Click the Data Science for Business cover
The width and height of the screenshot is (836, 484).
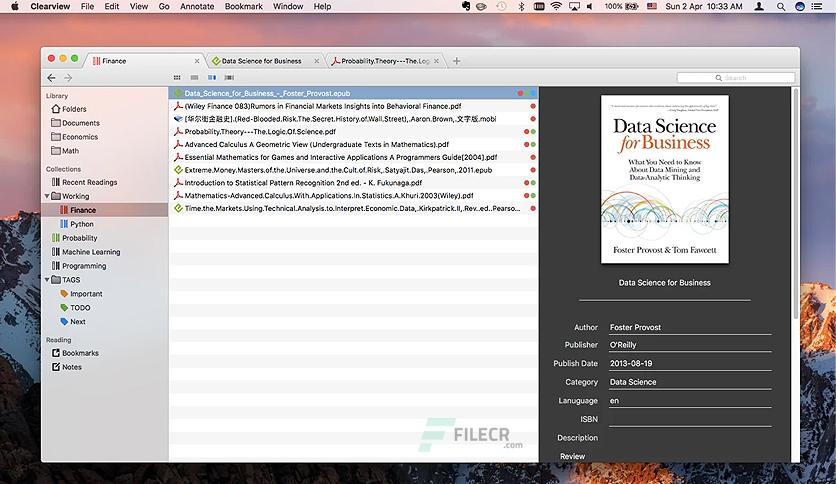[x=664, y=179]
